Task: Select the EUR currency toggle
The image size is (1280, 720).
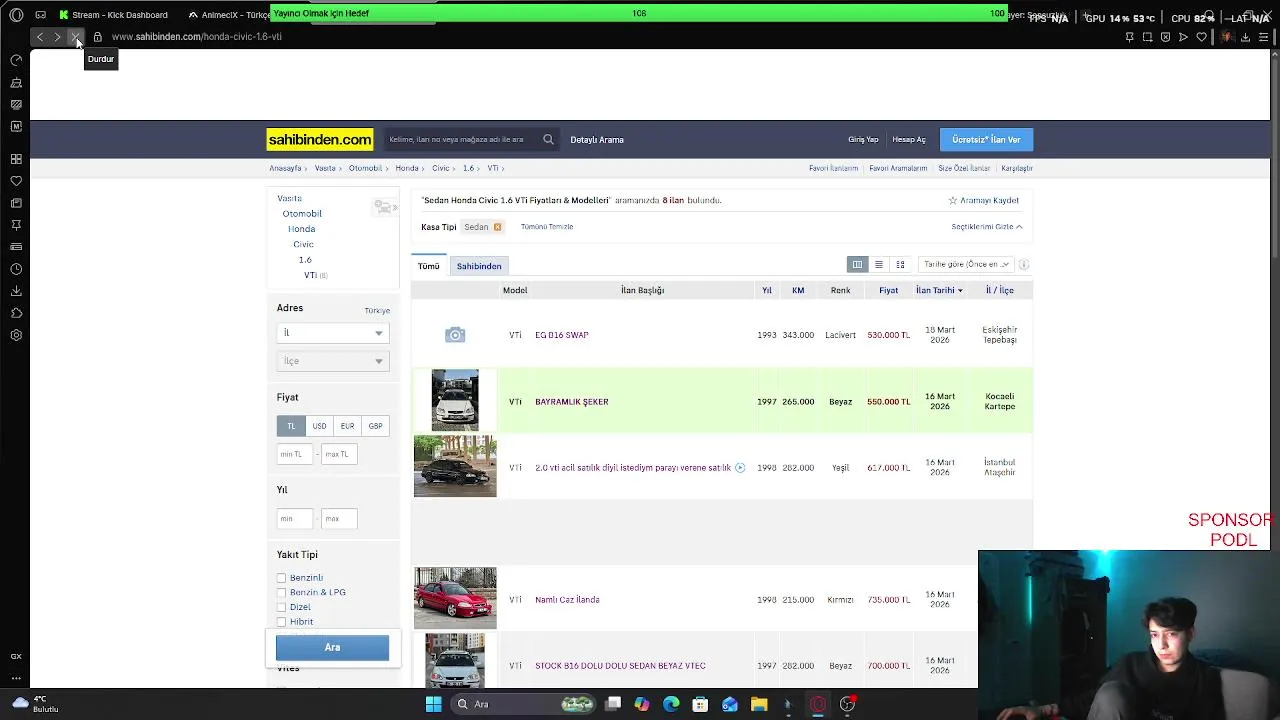Action: click(x=347, y=426)
